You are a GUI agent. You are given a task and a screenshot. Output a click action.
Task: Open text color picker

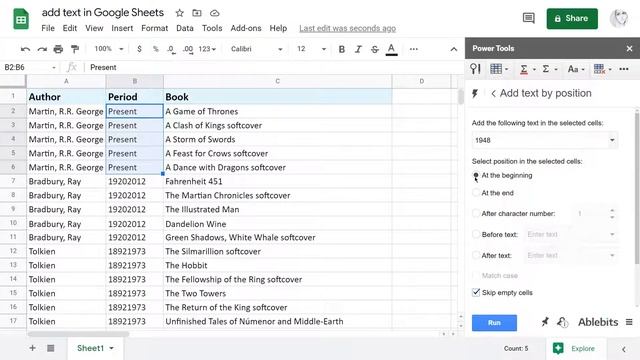click(x=391, y=49)
